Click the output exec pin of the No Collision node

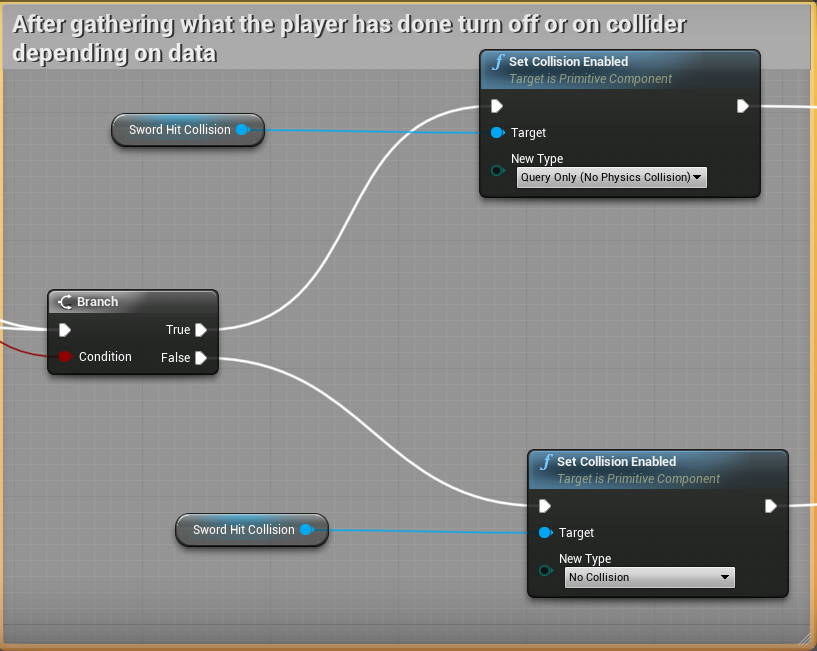[770, 506]
